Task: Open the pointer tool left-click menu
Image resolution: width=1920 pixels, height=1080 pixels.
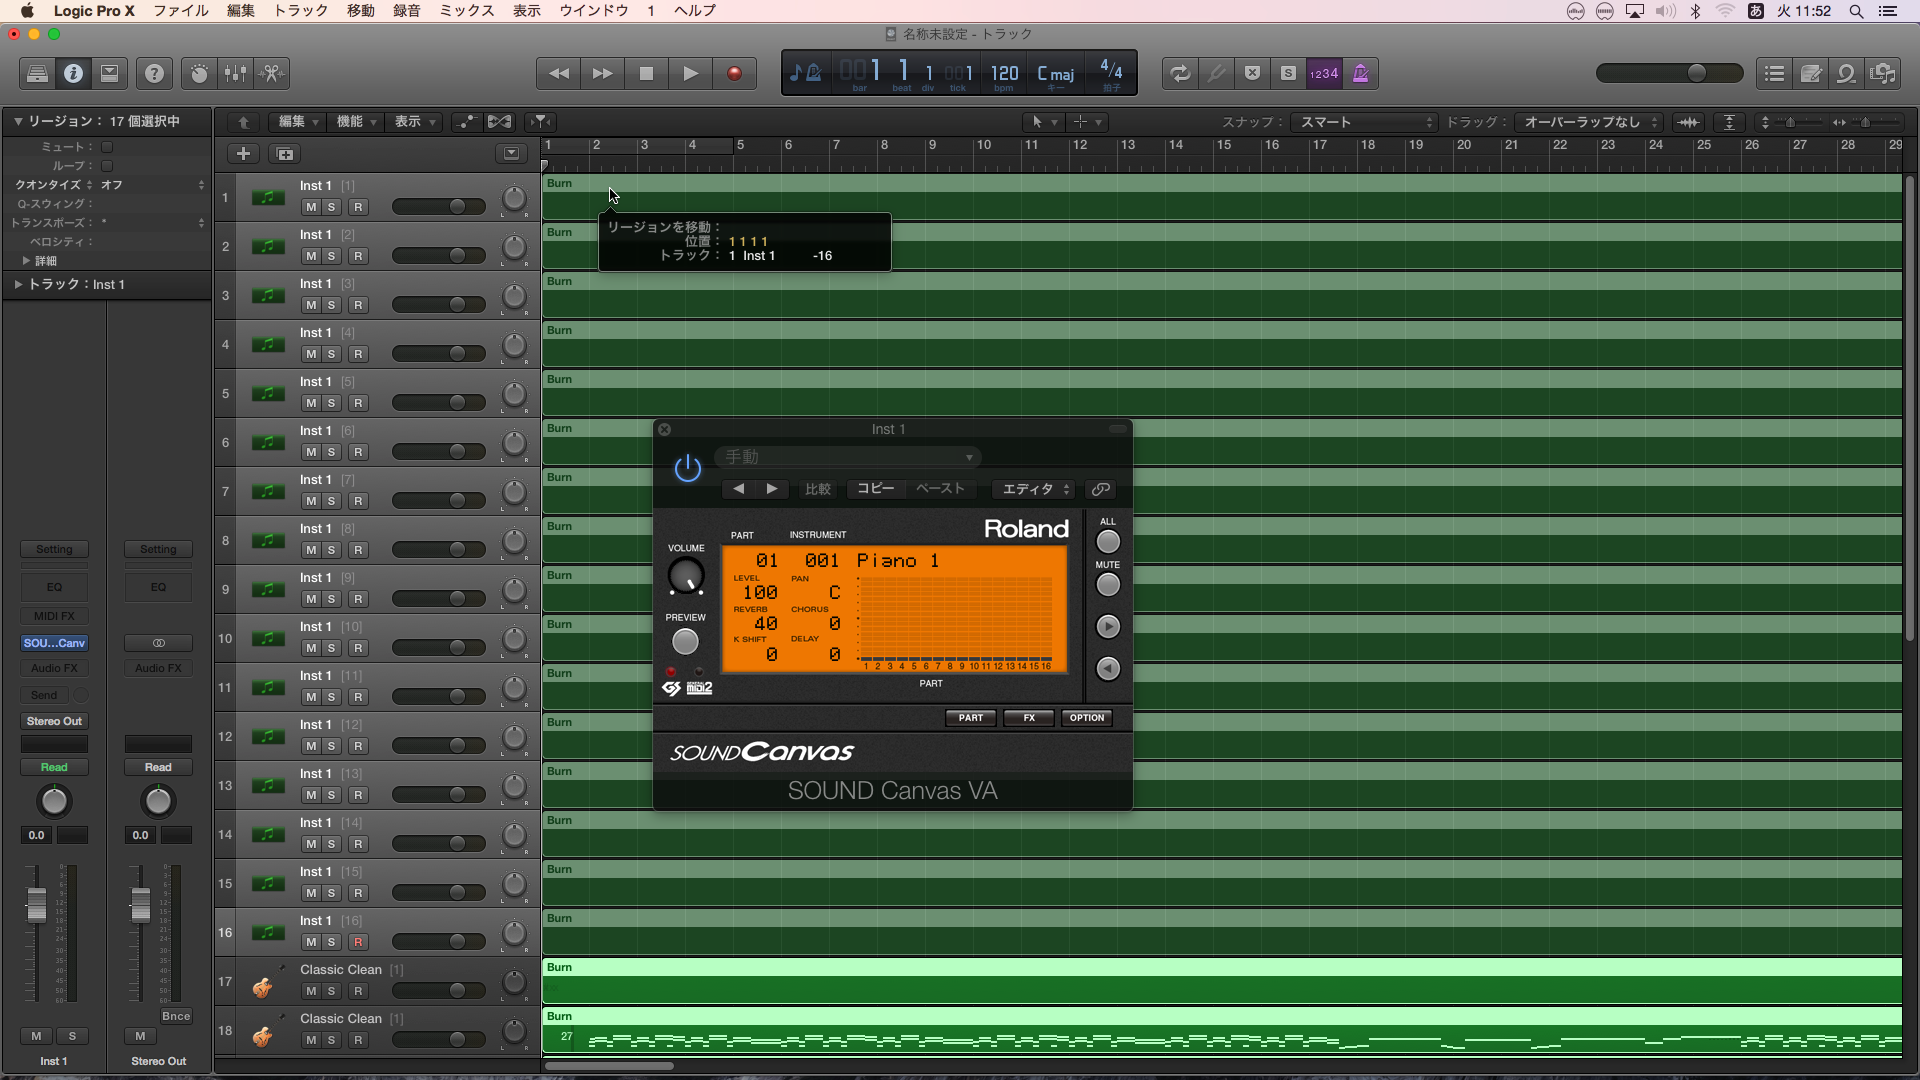Action: tap(1043, 122)
